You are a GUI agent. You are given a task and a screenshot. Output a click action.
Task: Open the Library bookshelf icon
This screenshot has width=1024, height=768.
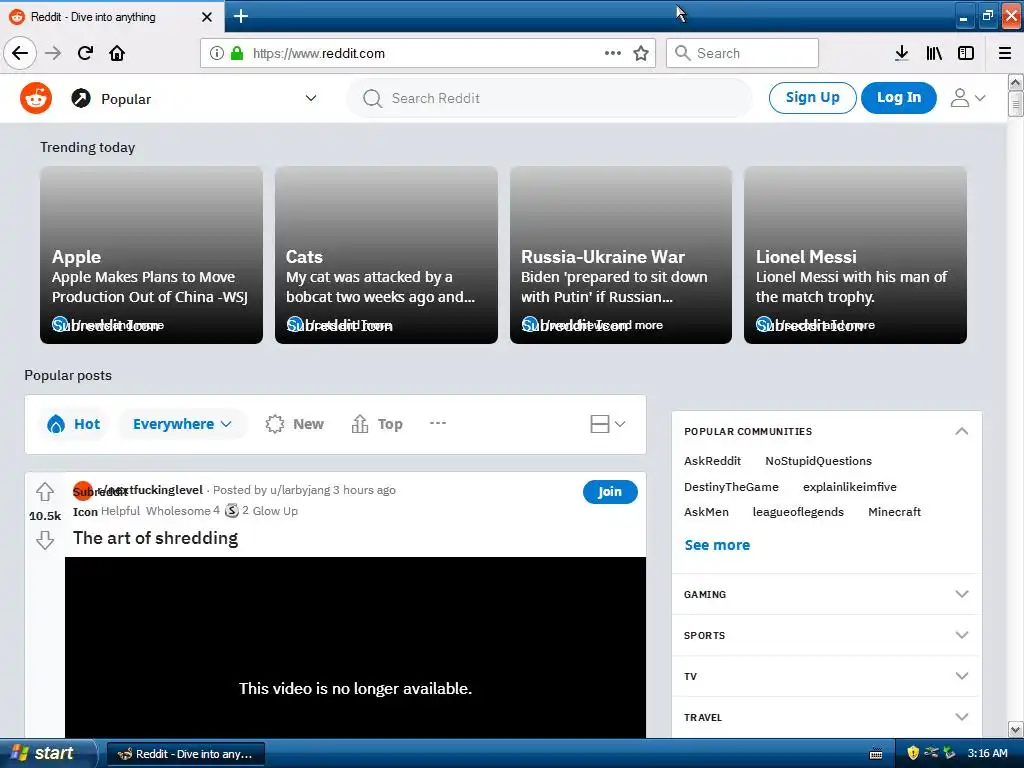(x=934, y=53)
